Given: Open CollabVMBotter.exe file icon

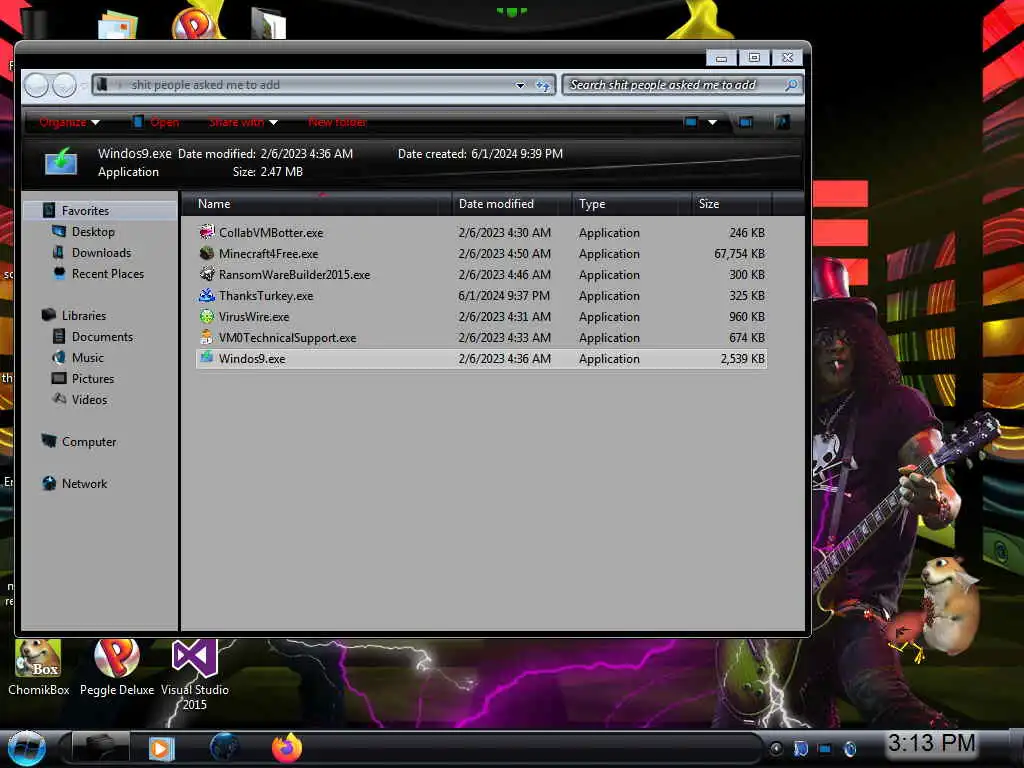Looking at the screenshot, I should tap(207, 232).
